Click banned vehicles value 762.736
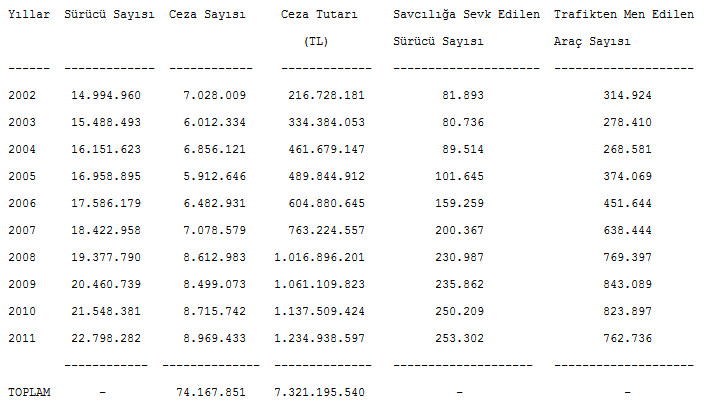709x407 pixels. click(x=627, y=338)
